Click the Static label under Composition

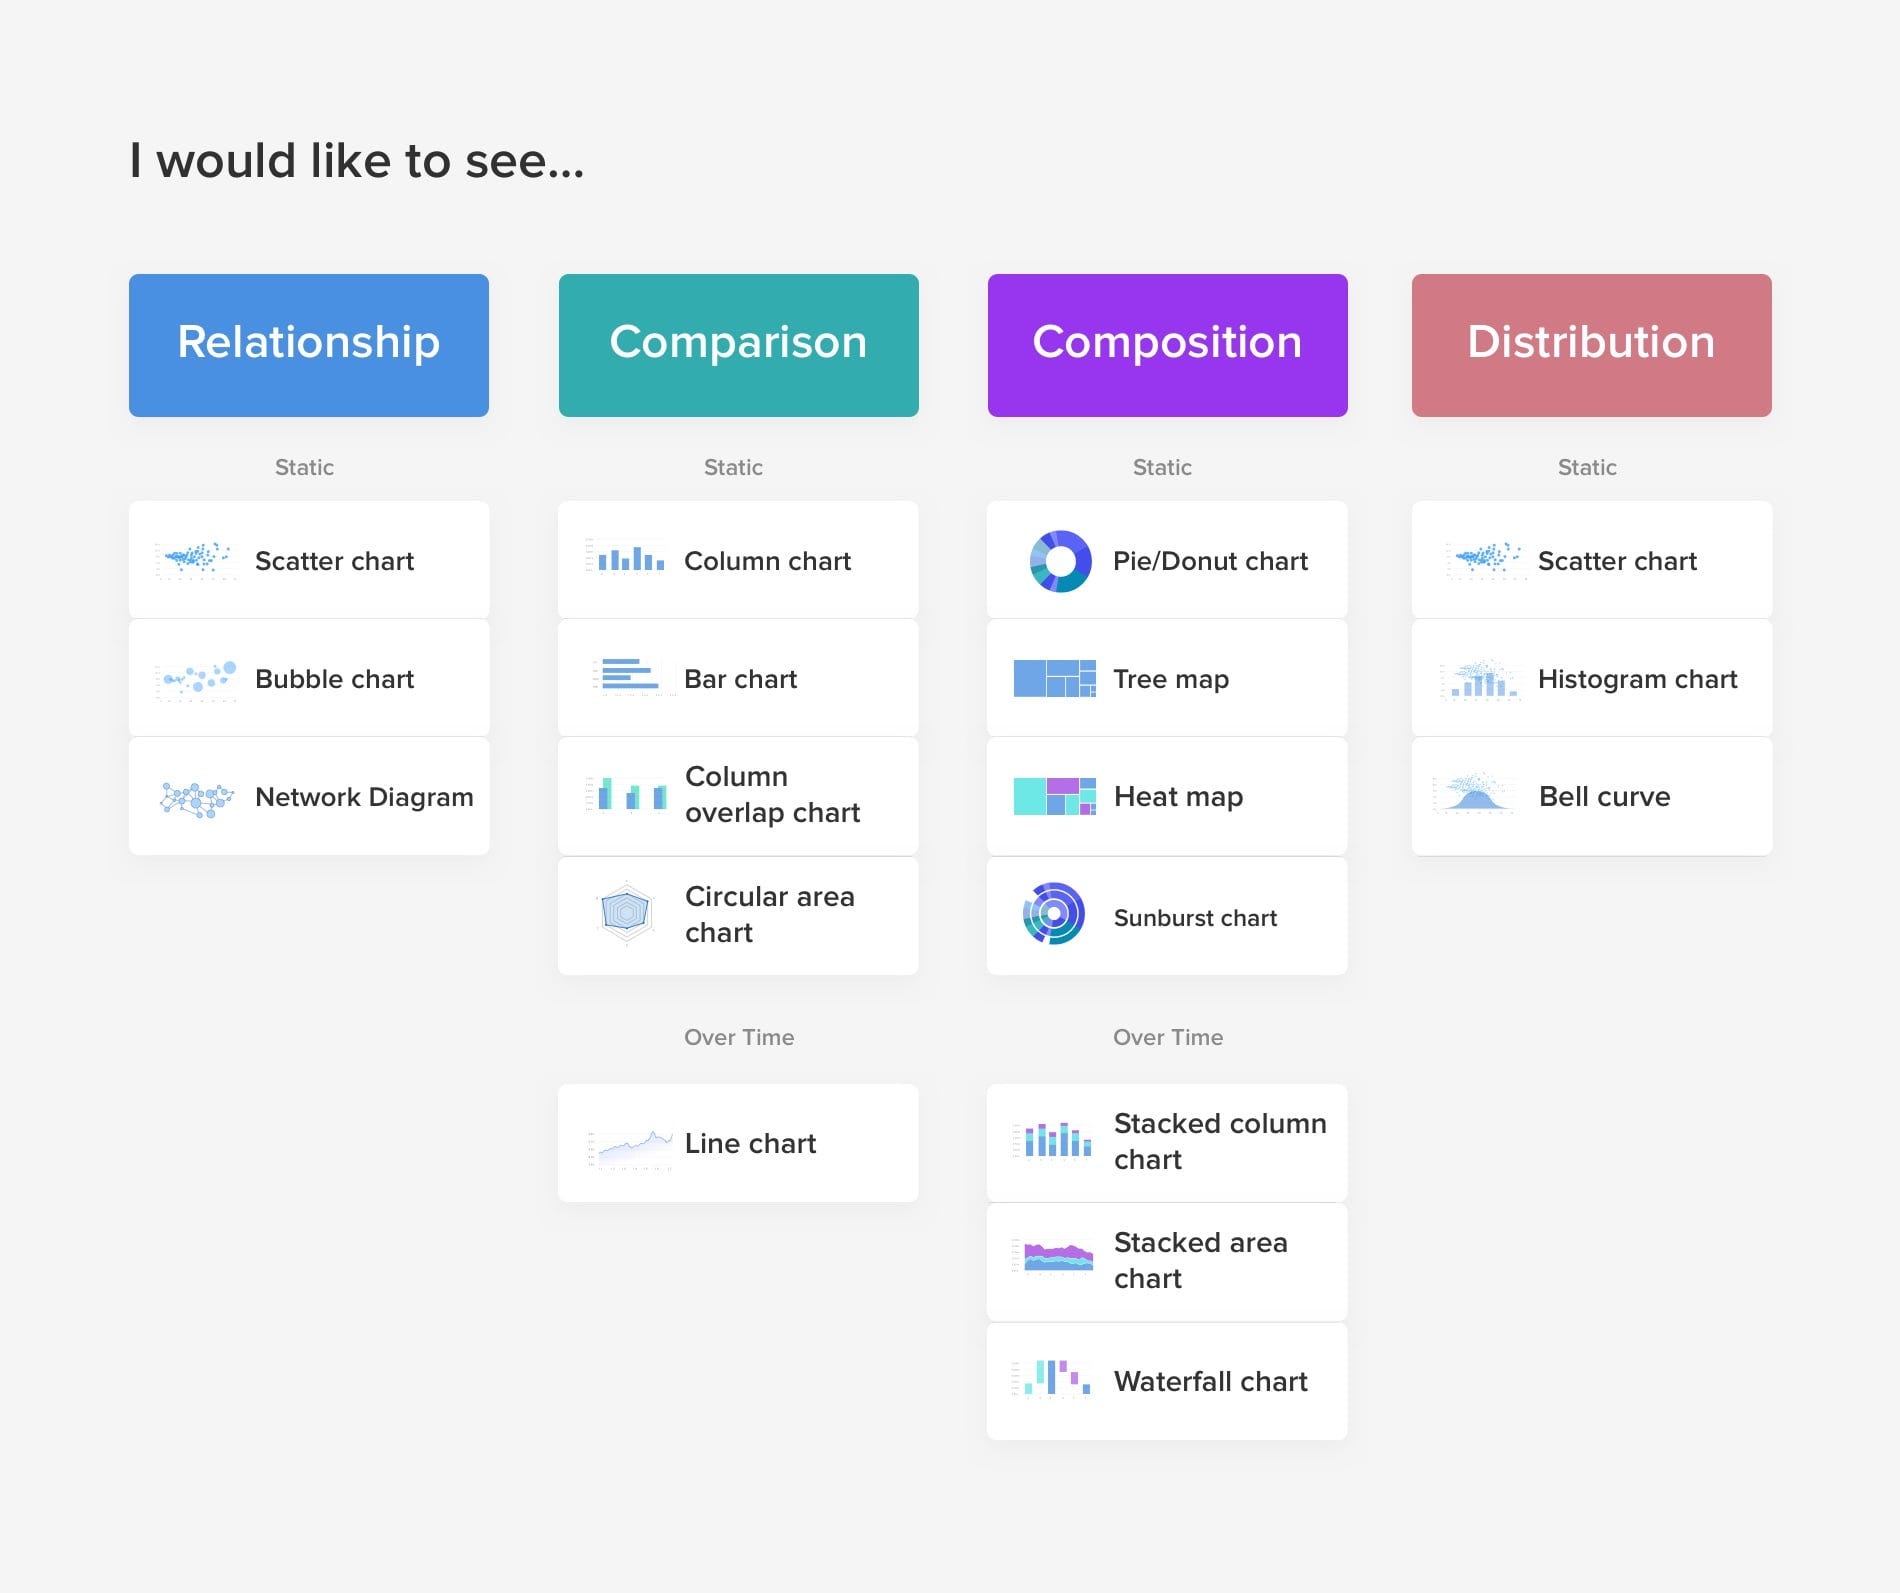point(1162,467)
